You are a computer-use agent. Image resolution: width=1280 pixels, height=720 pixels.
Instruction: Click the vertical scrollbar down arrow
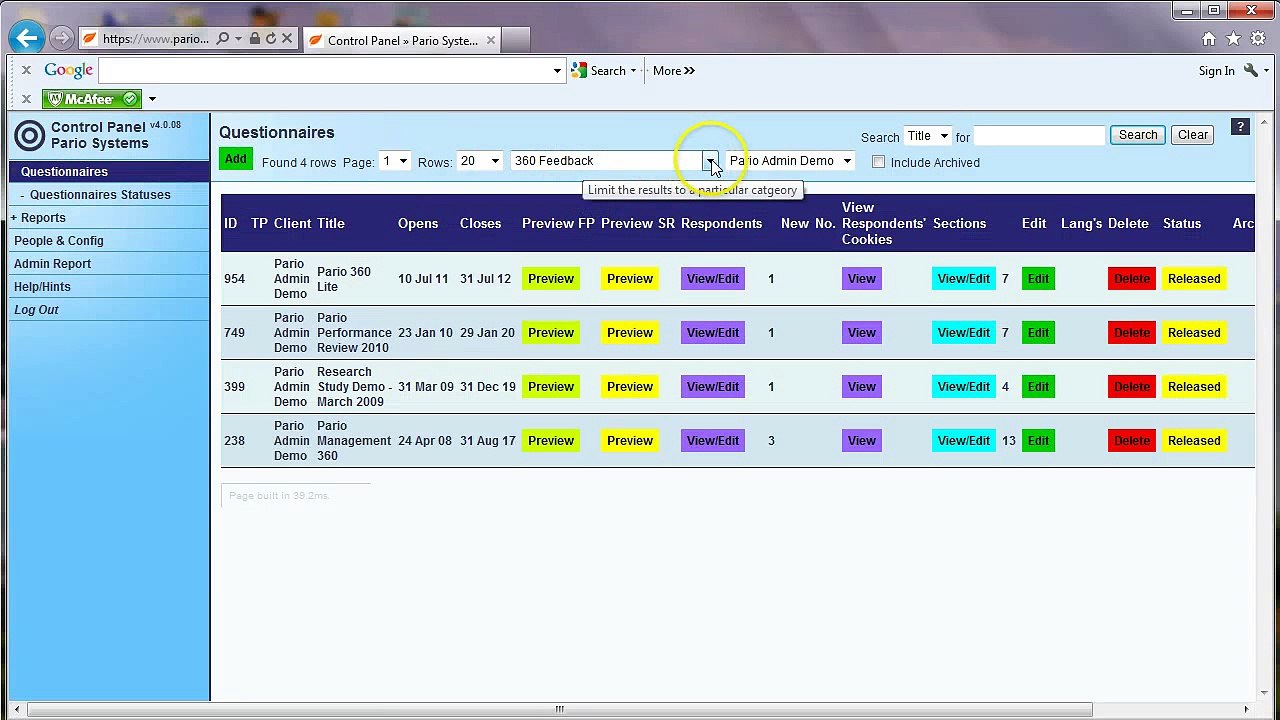point(1265,692)
